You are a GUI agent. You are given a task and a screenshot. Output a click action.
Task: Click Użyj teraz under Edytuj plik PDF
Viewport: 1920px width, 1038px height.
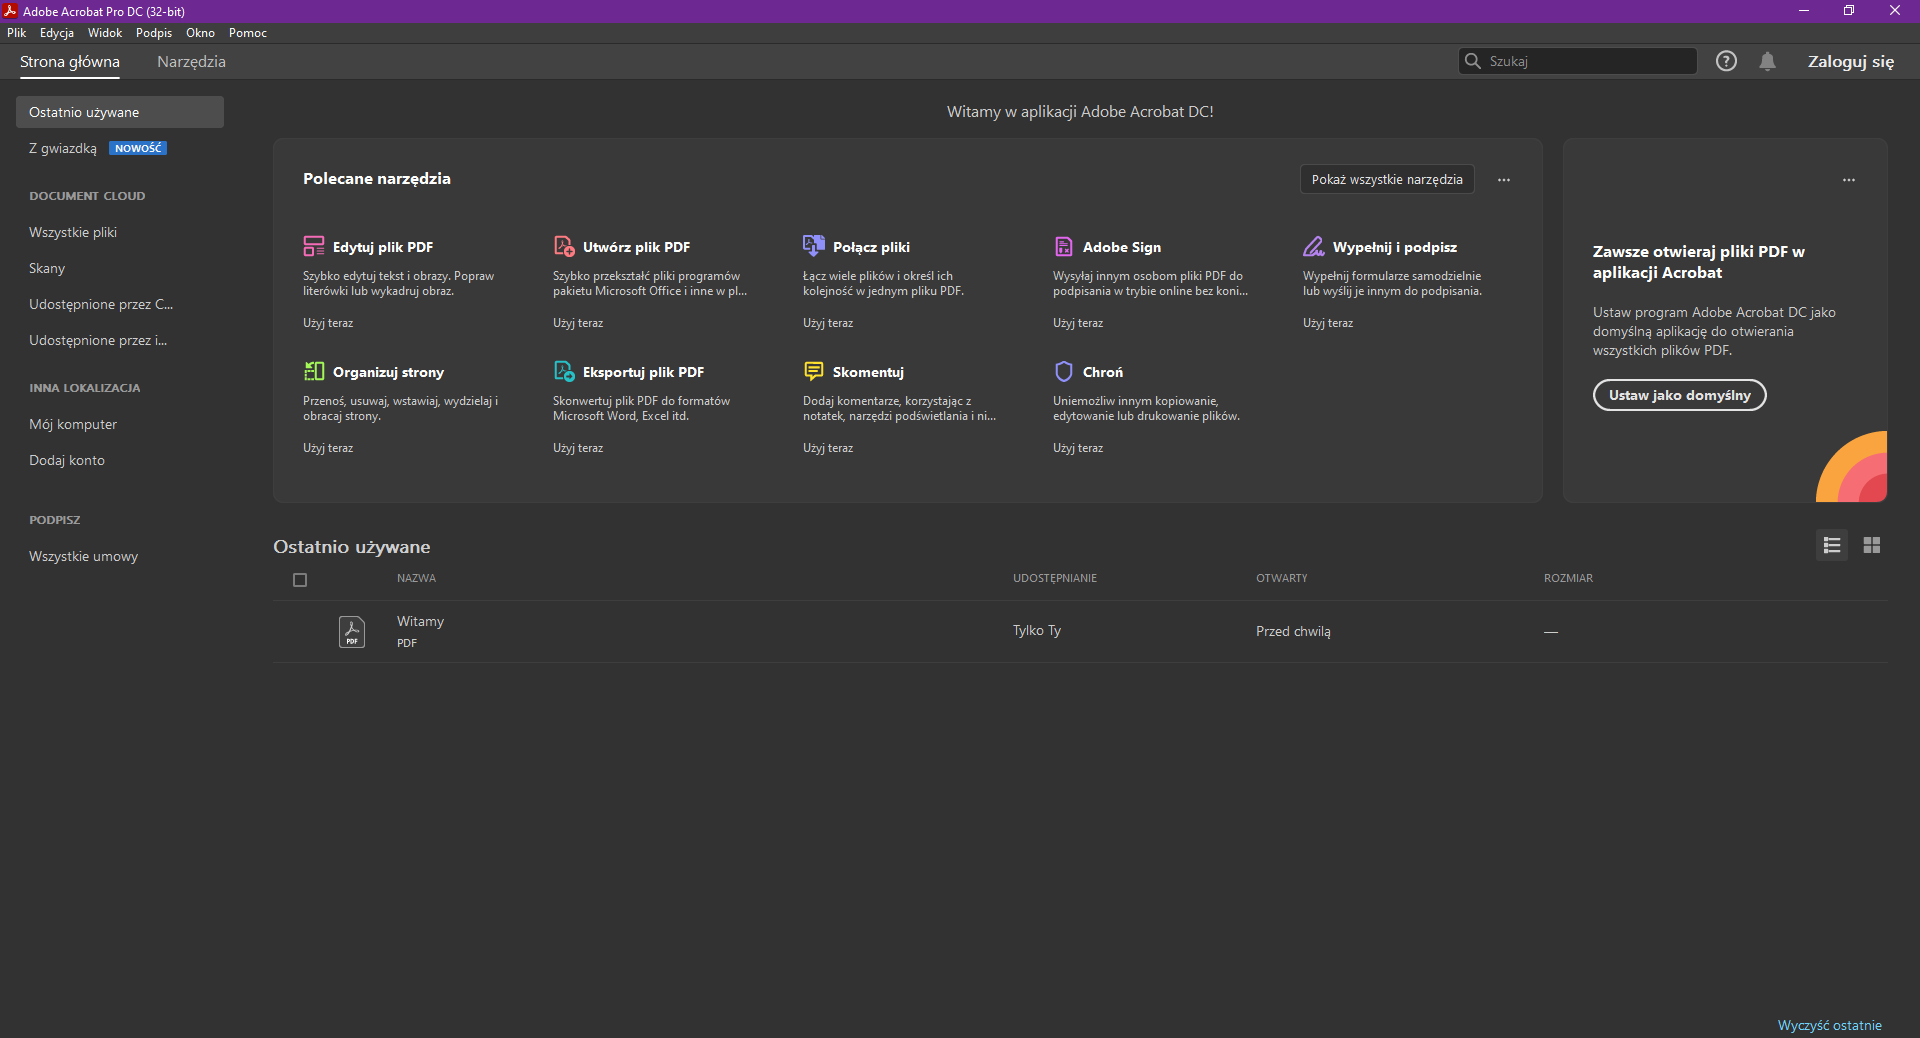pyautogui.click(x=328, y=323)
